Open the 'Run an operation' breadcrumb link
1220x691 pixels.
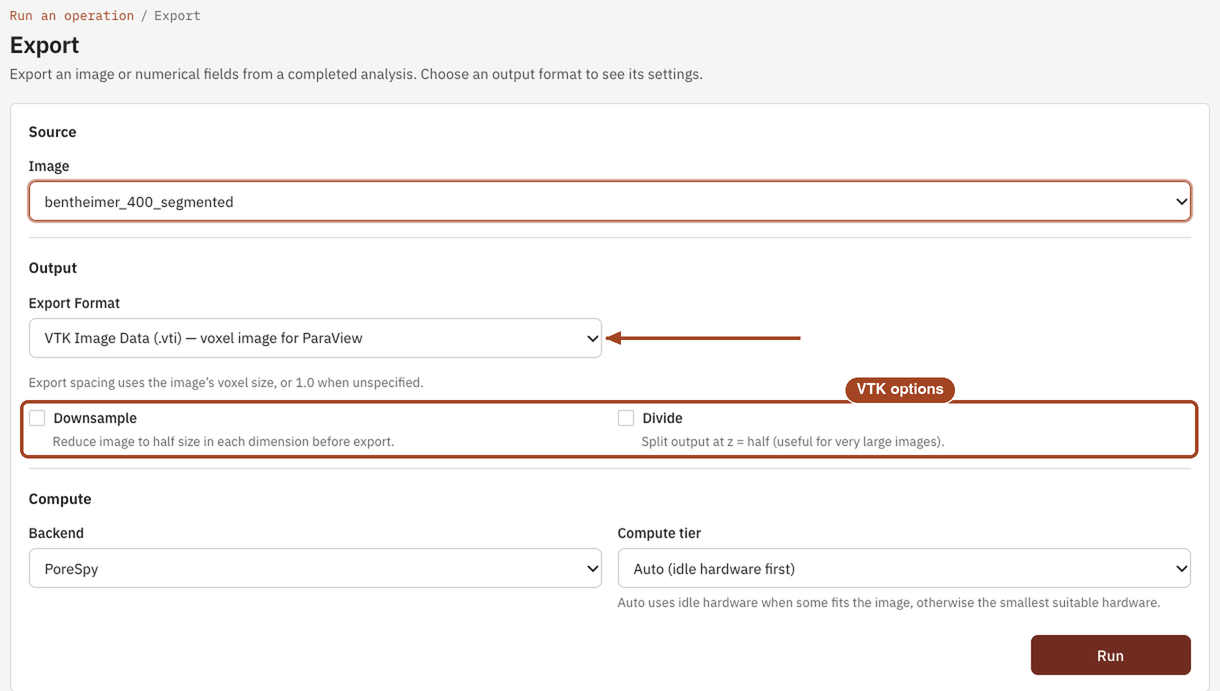(x=71, y=16)
